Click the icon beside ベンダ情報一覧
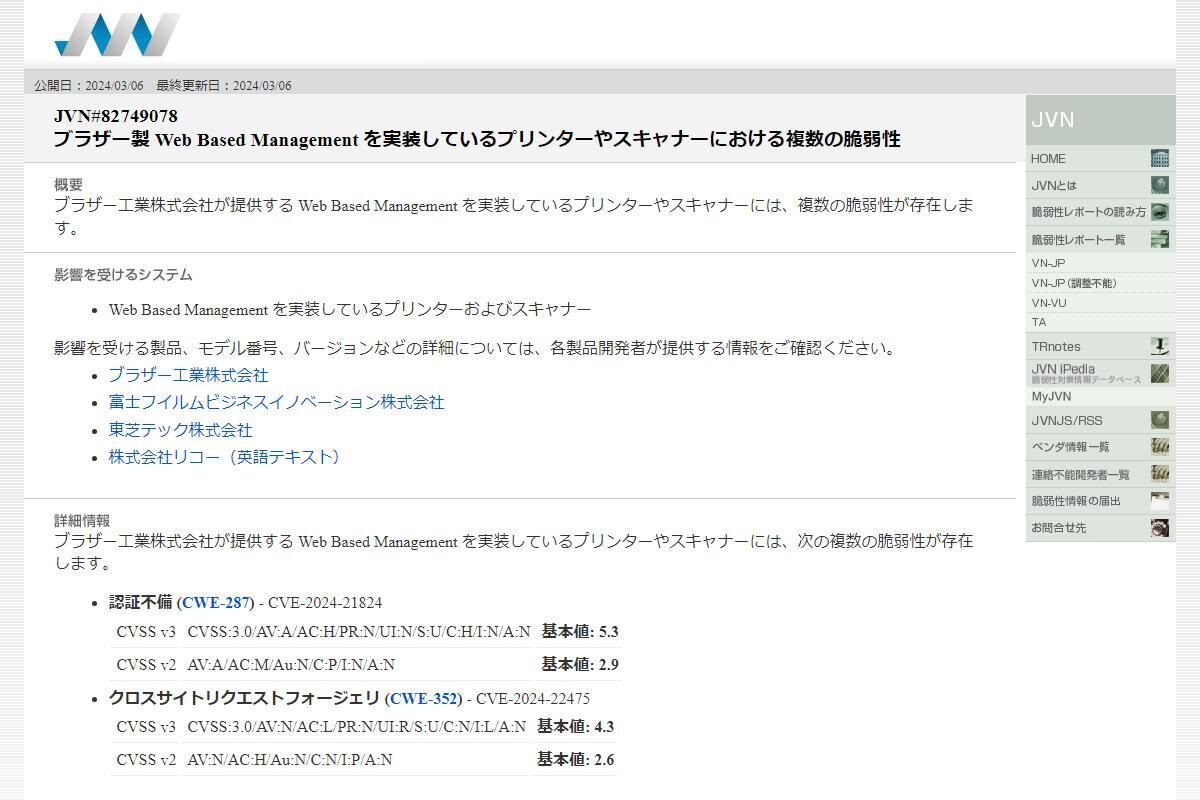The width and height of the screenshot is (1200, 800). pyautogui.click(x=1160, y=447)
